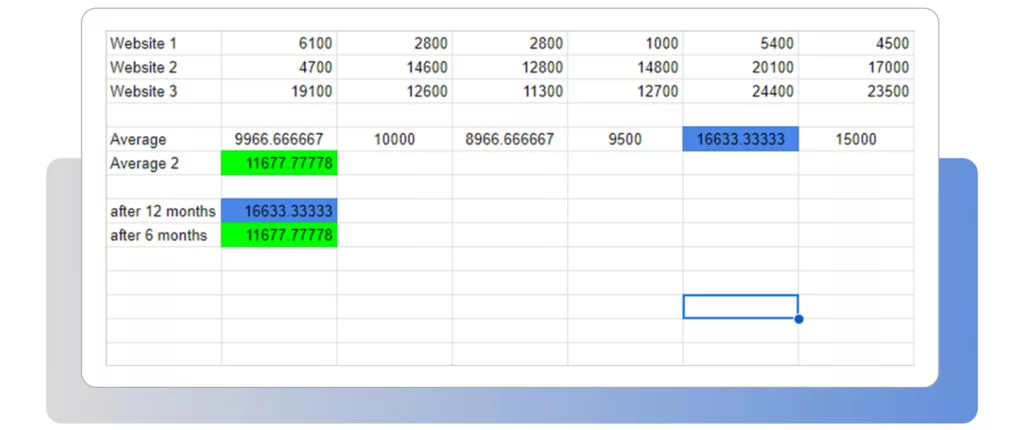The height and width of the screenshot is (430, 1024).
Task: Select the after 12 months label
Action: [x=163, y=211]
